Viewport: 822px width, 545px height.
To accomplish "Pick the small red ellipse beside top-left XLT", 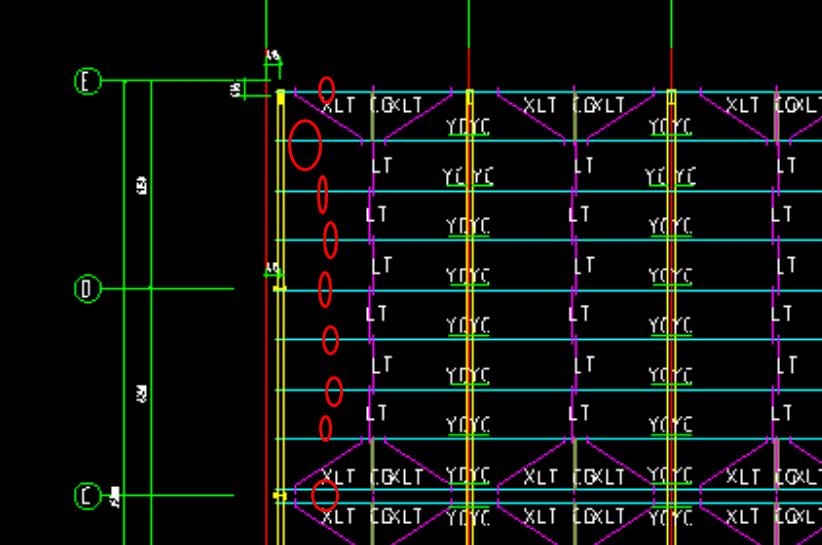I will [326, 90].
